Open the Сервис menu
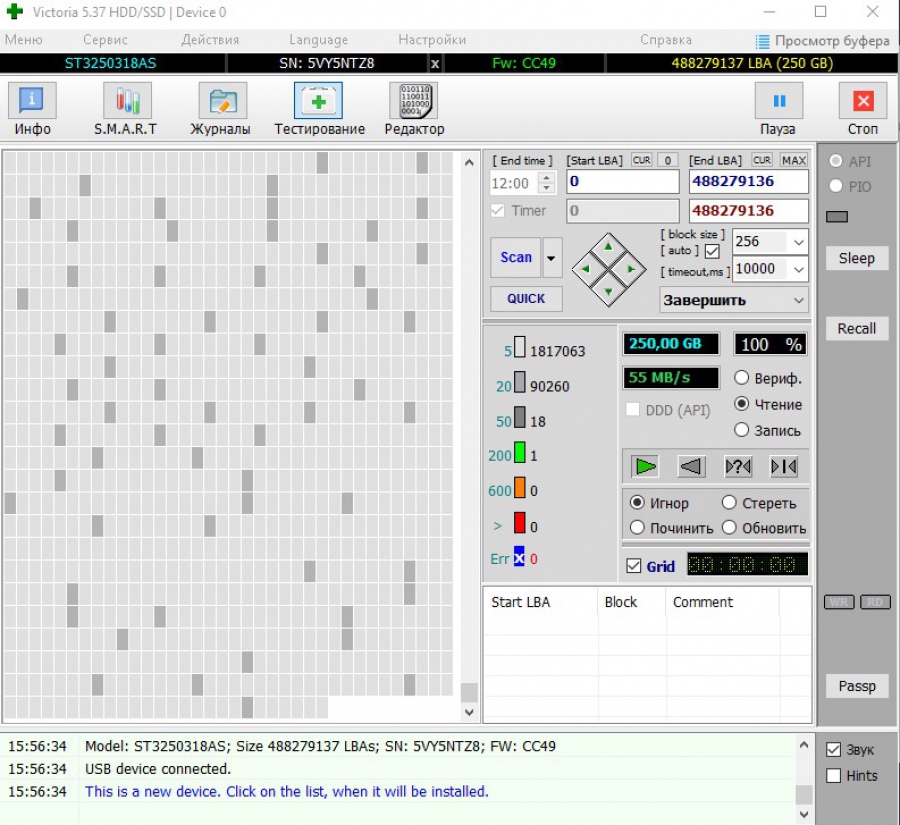Screen dimensions: 900x825 coord(105,40)
